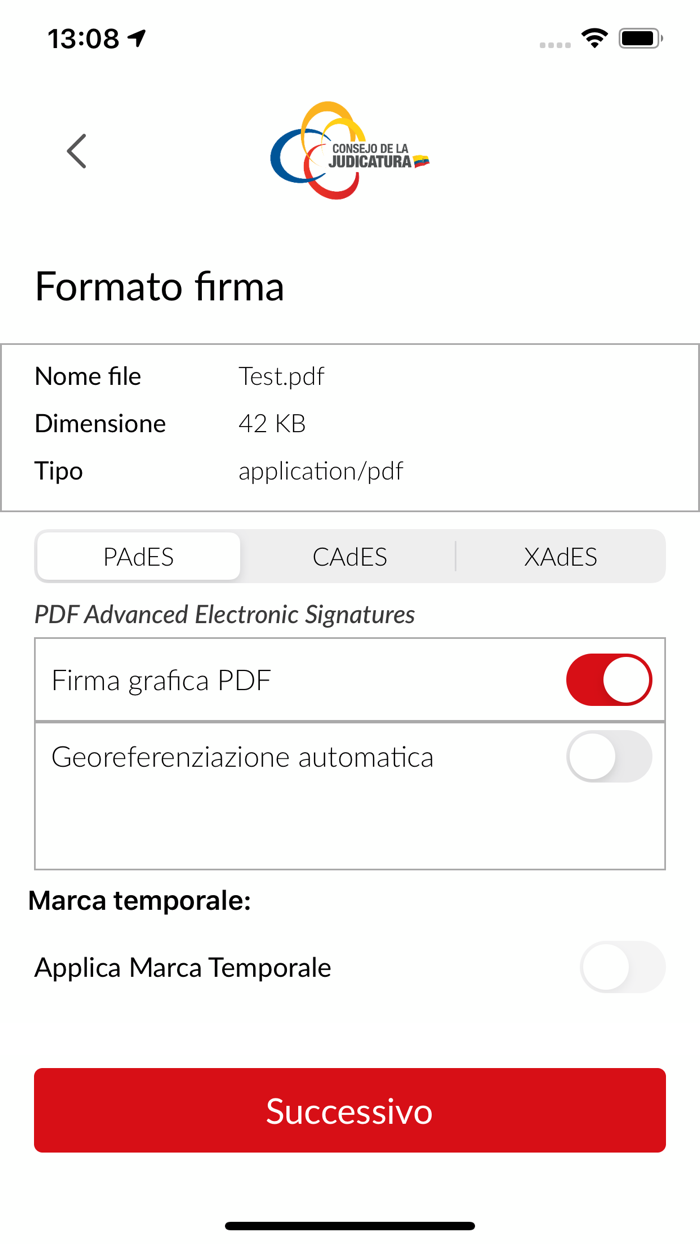The height and width of the screenshot is (1244, 700).
Task: Tap the Wi-Fi icon in the status bar
Action: [x=594, y=37]
